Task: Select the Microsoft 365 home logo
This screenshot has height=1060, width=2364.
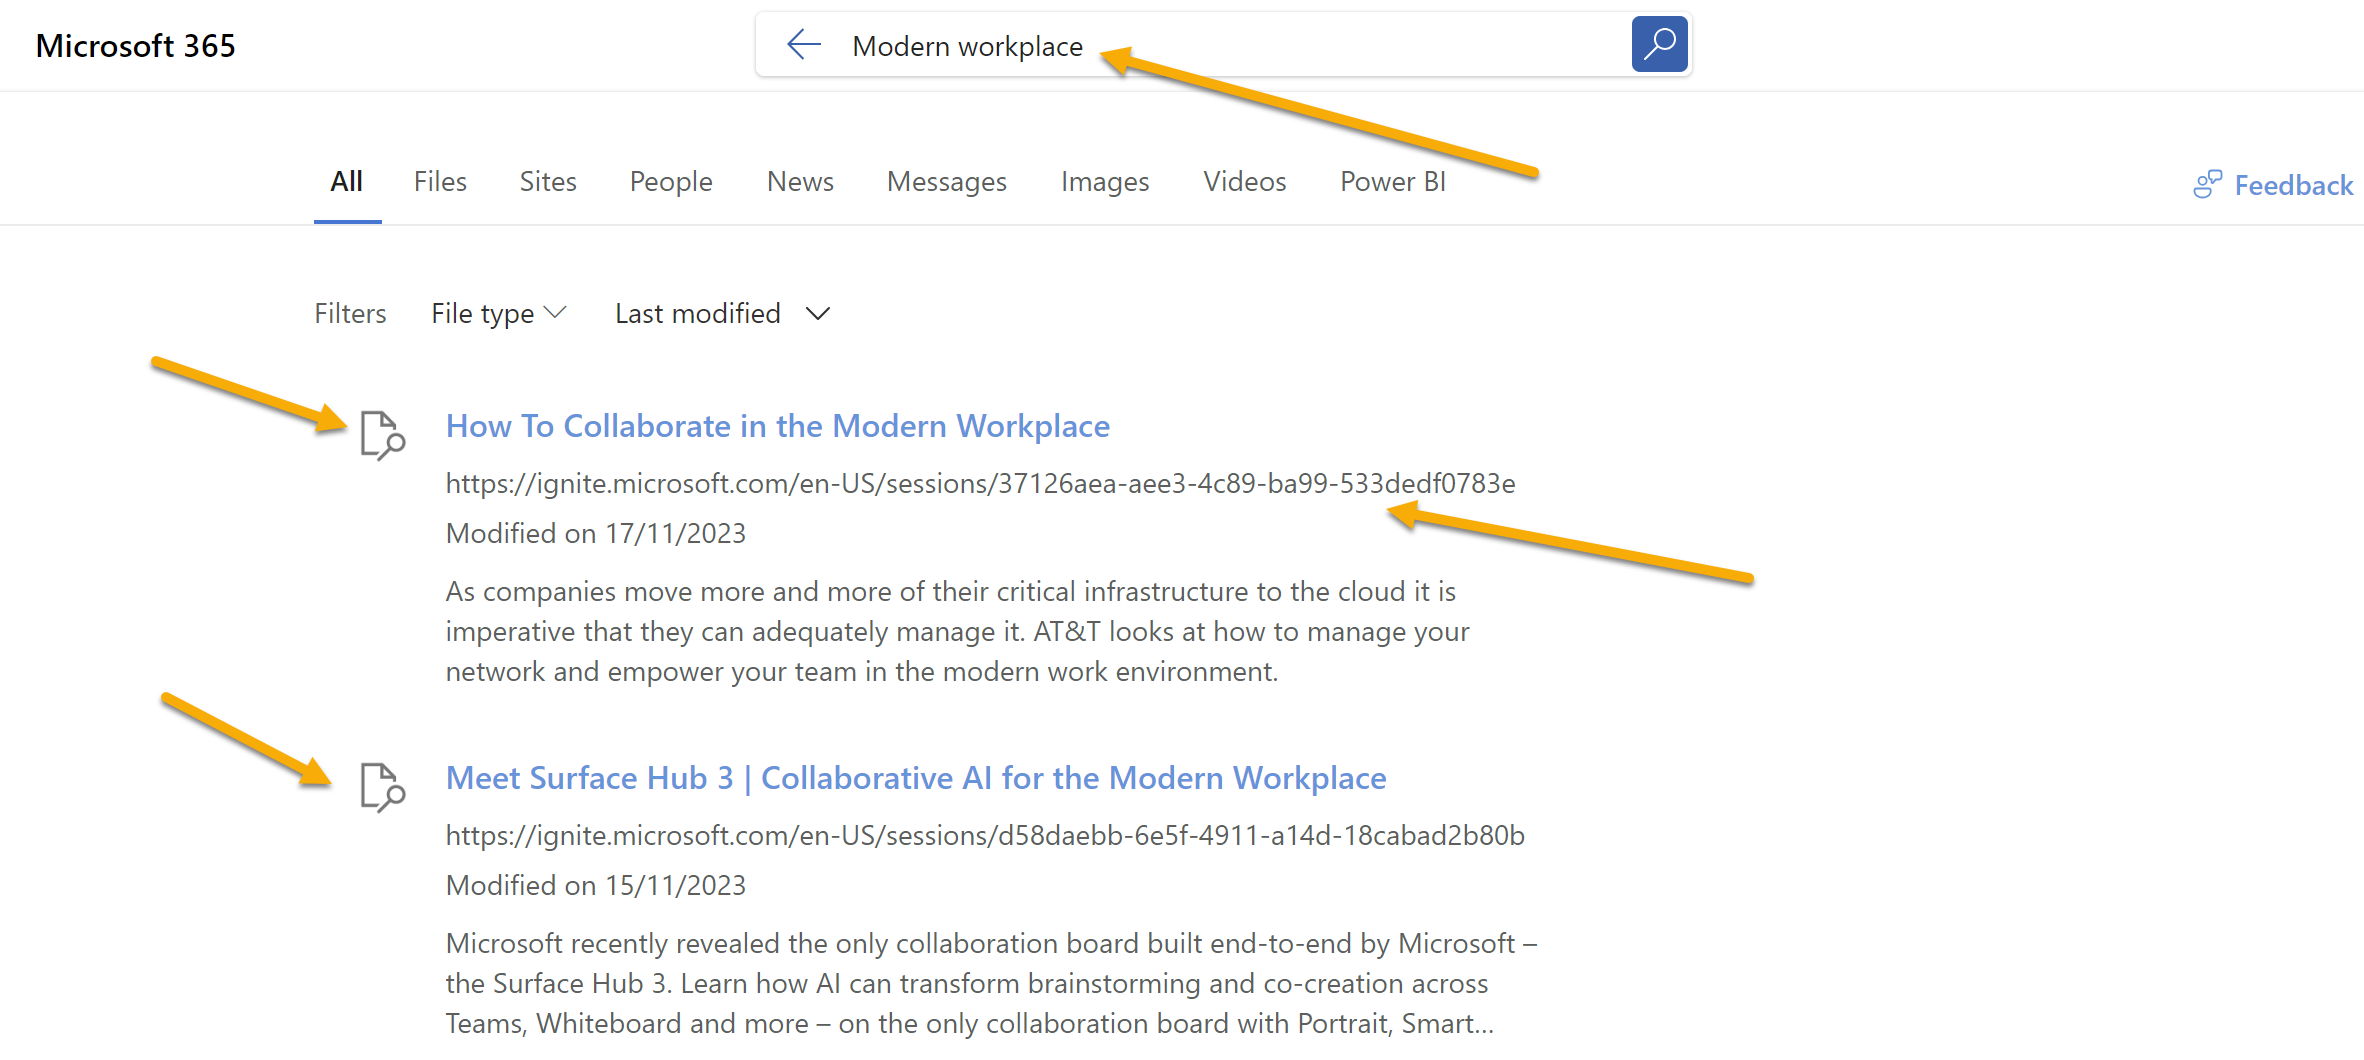Action: (x=135, y=45)
